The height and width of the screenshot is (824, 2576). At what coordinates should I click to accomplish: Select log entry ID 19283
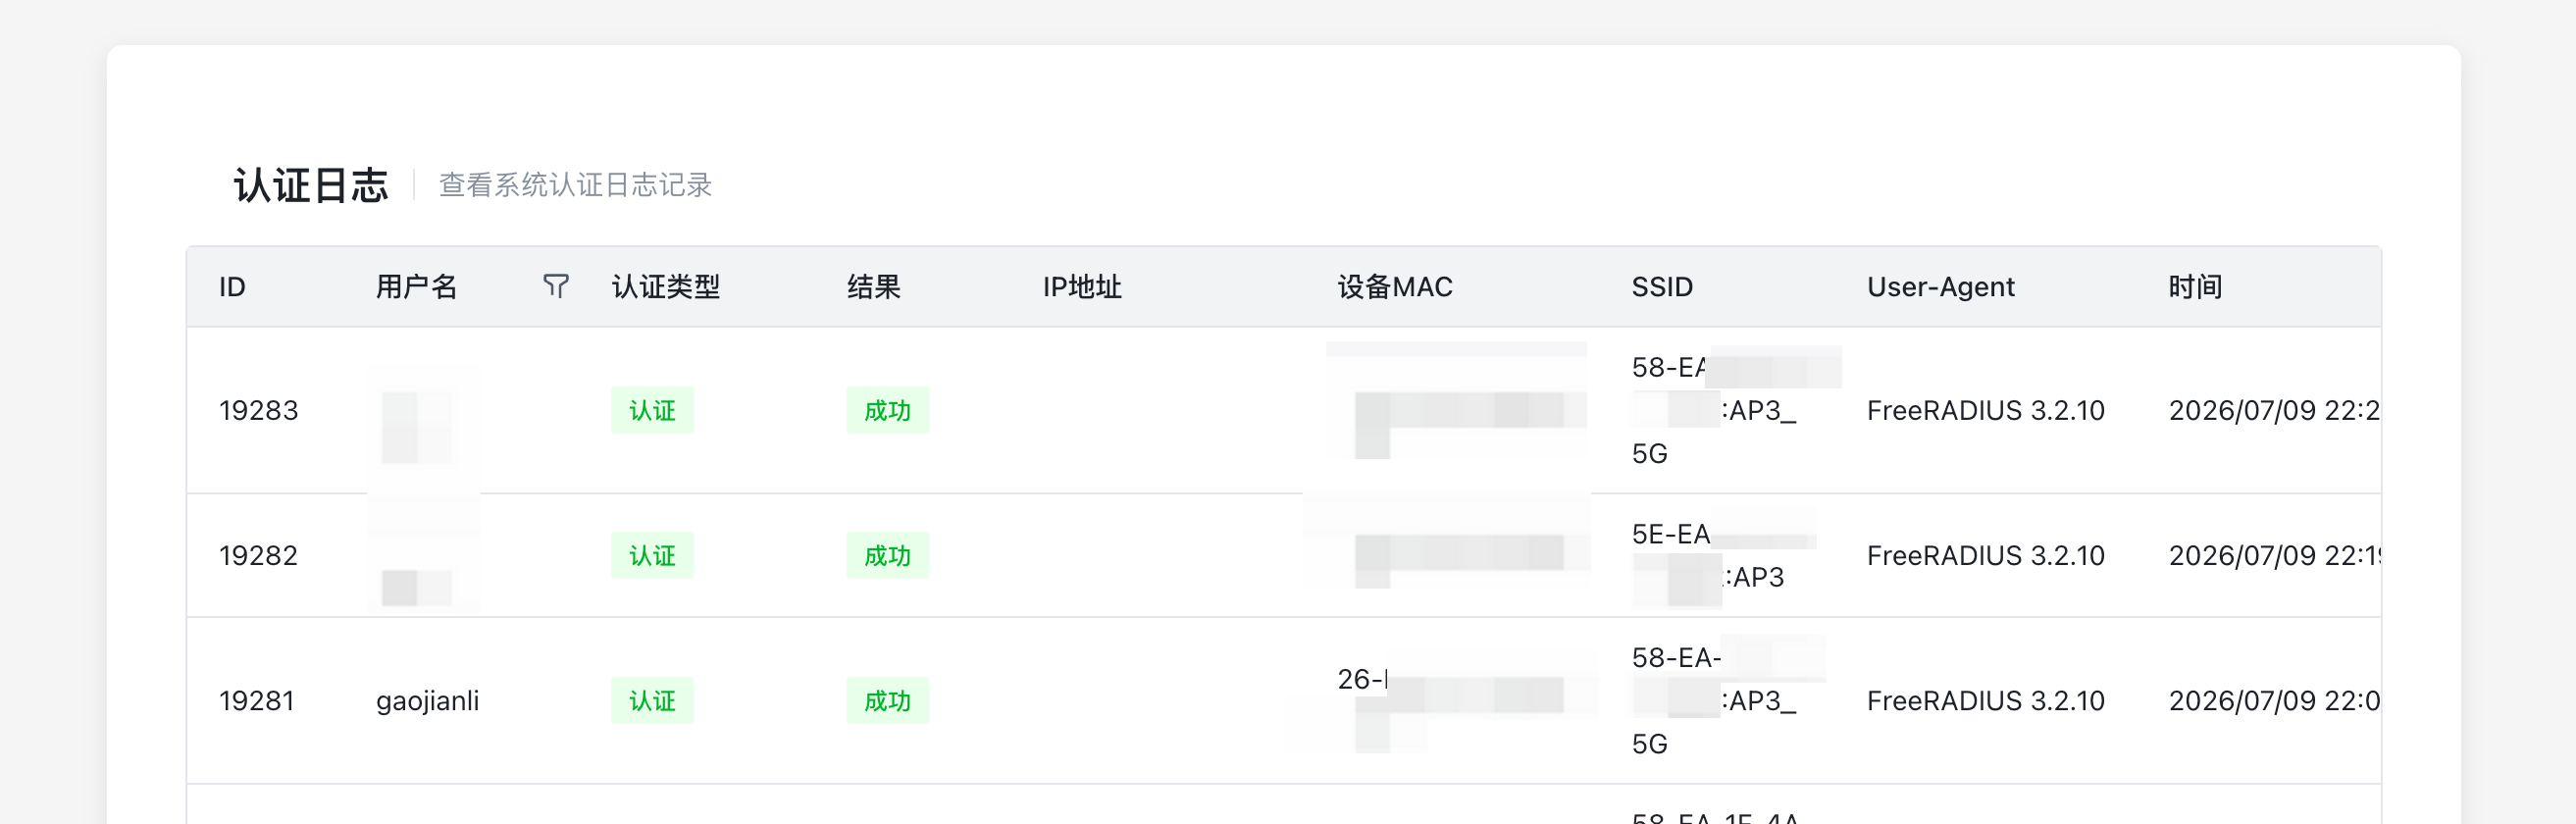(259, 411)
